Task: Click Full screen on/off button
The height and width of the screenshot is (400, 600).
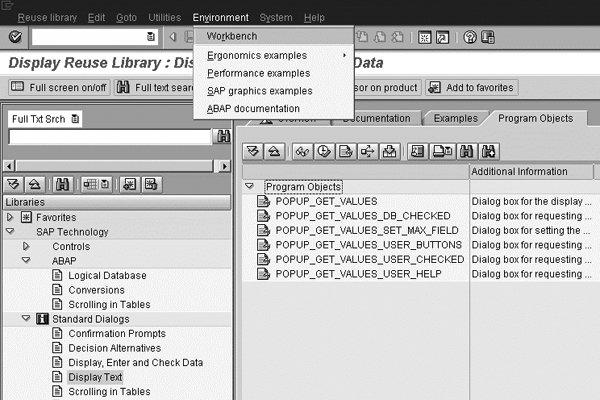Action: (x=59, y=87)
